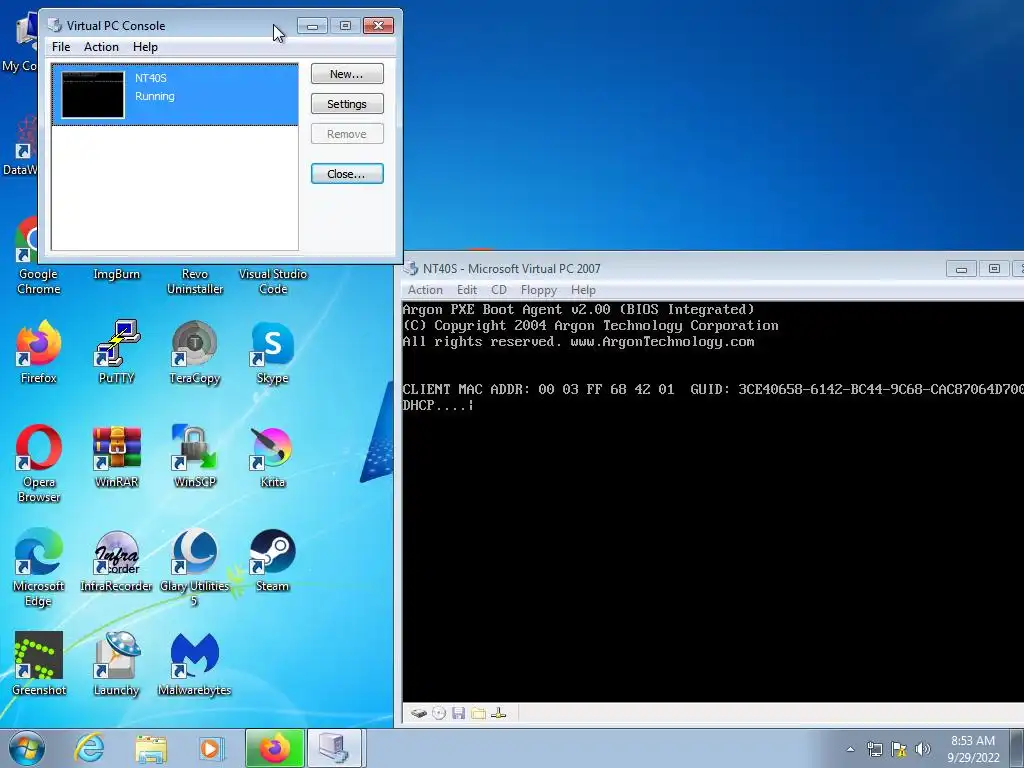
Task: Click the volume speaker tray icon
Action: (x=922, y=749)
